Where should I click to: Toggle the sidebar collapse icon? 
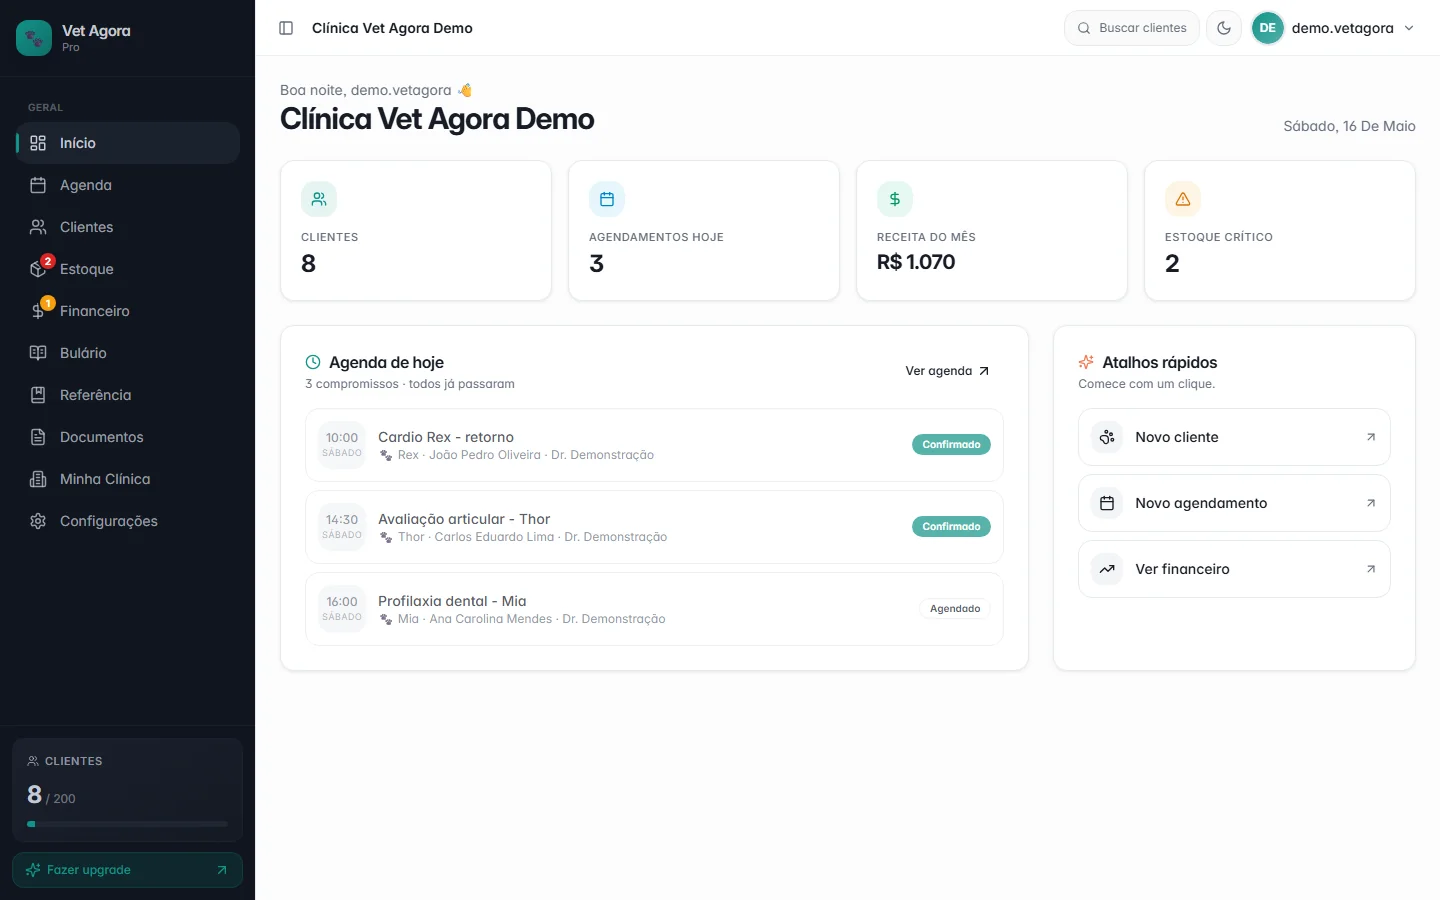[x=286, y=28]
